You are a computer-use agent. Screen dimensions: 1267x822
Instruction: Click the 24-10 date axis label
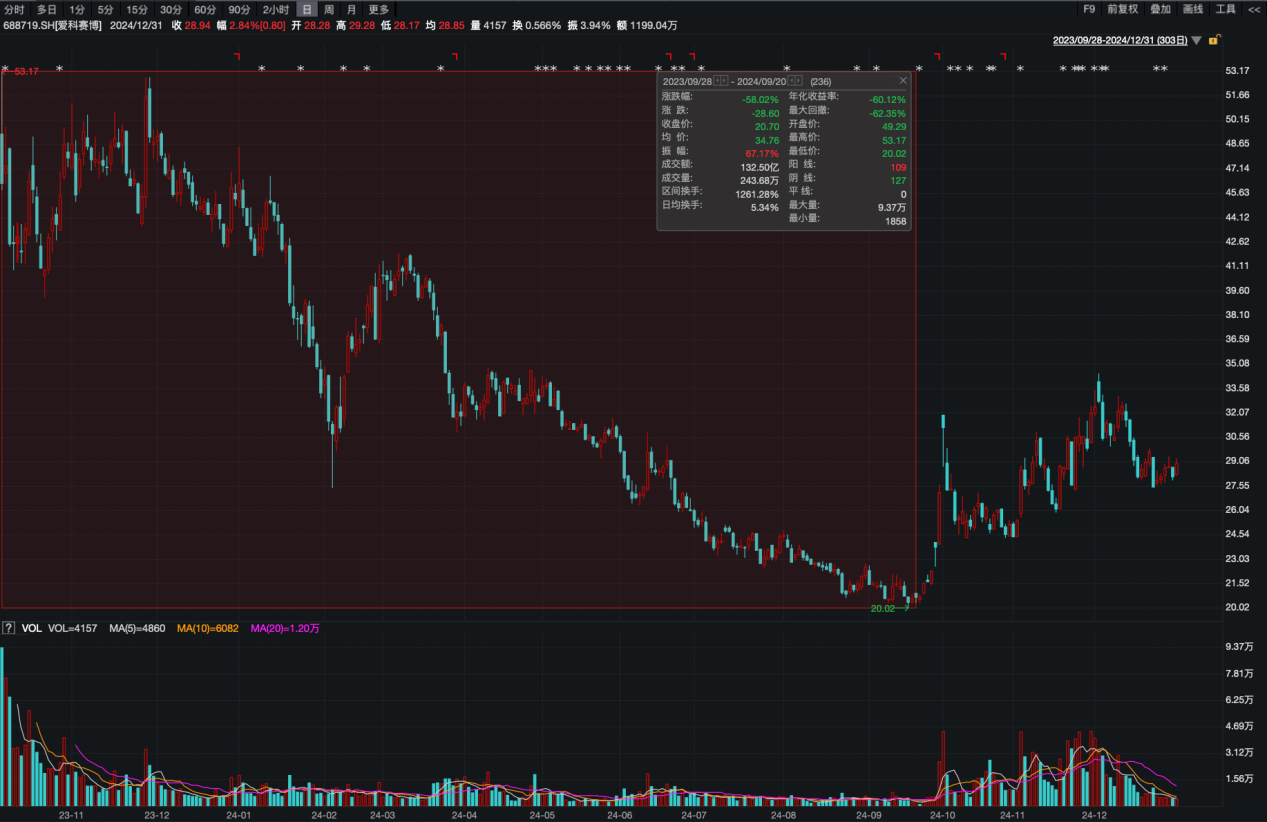tap(943, 815)
